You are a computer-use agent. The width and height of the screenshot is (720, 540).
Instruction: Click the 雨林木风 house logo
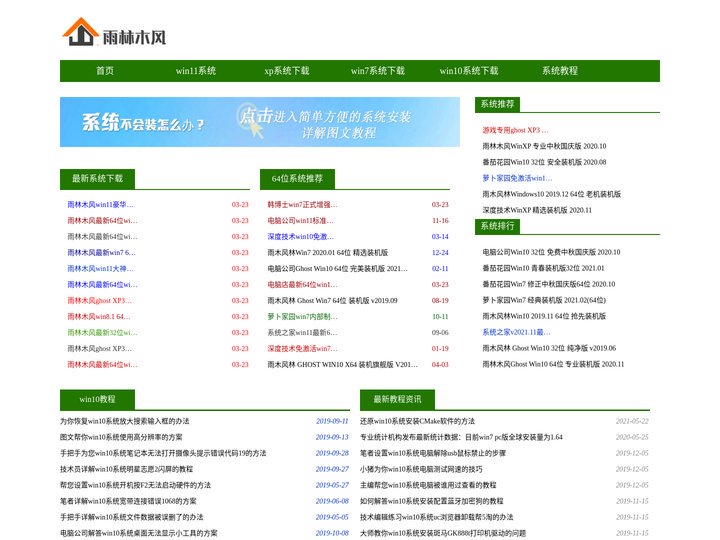pyautogui.click(x=114, y=32)
